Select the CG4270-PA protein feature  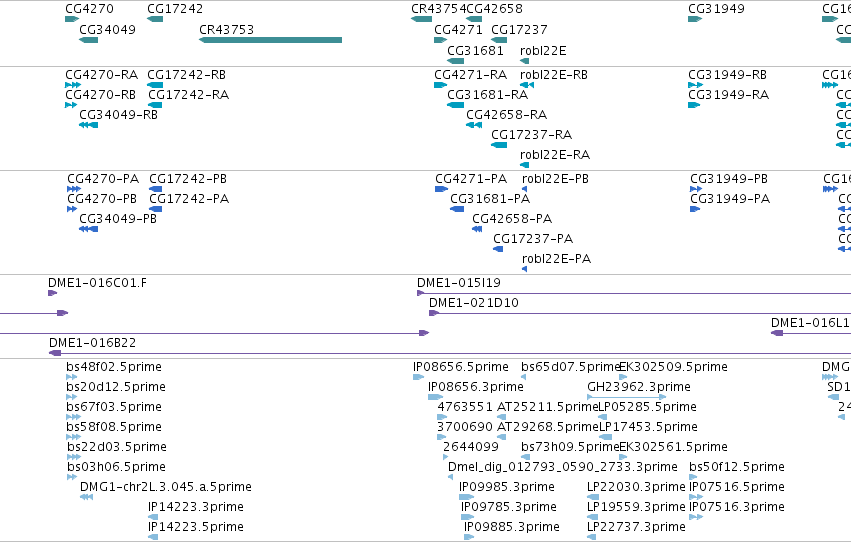coord(74,189)
